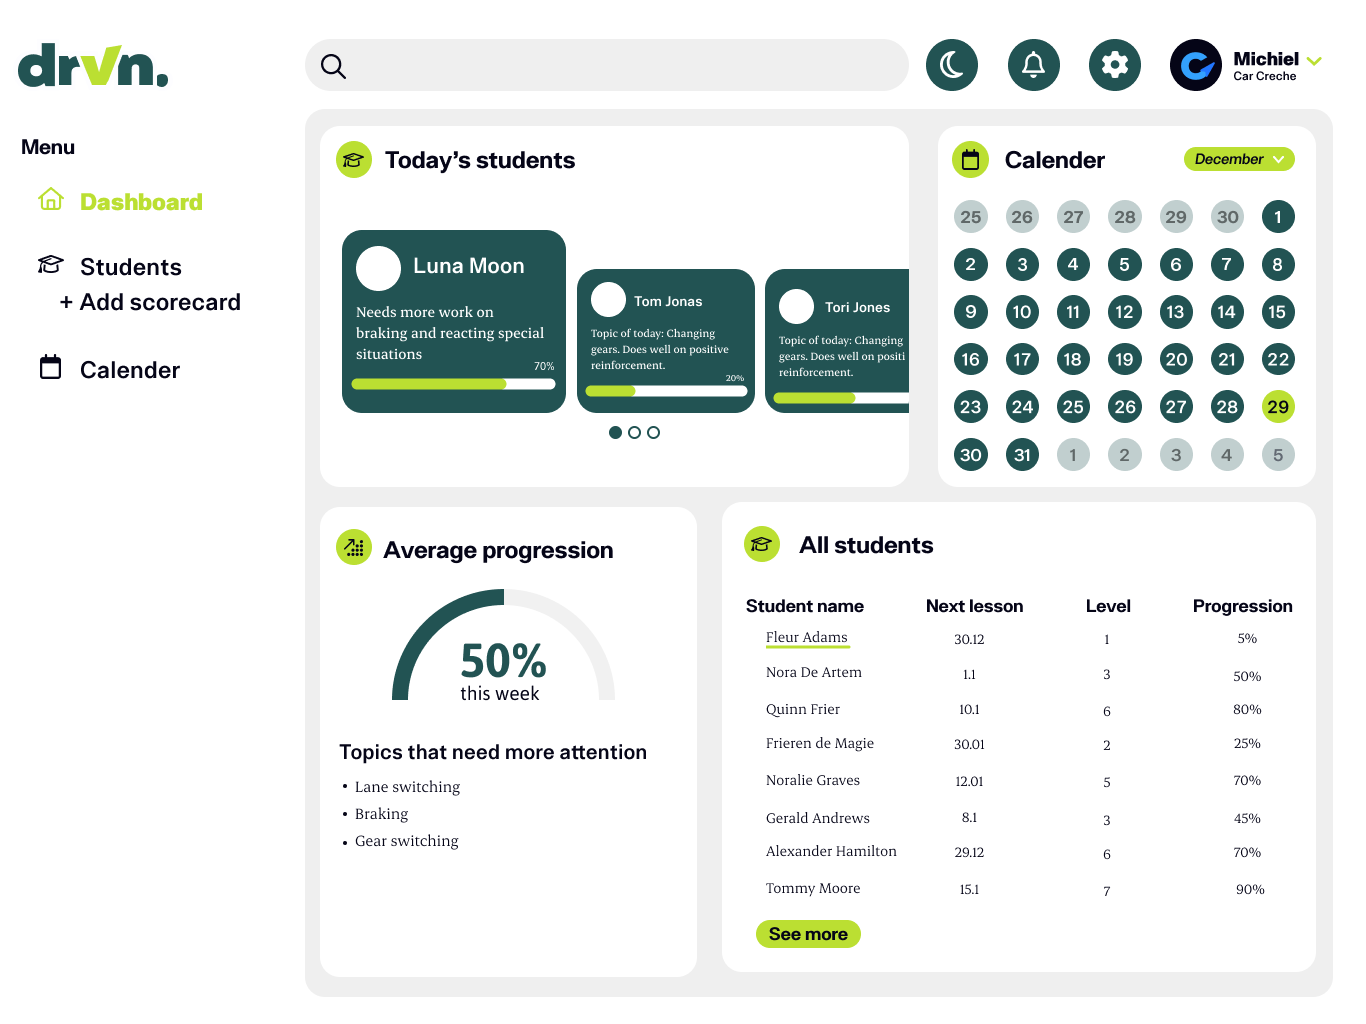Go to Calender in the sidebar menu
This screenshot has width=1366, height=1024.
click(129, 370)
